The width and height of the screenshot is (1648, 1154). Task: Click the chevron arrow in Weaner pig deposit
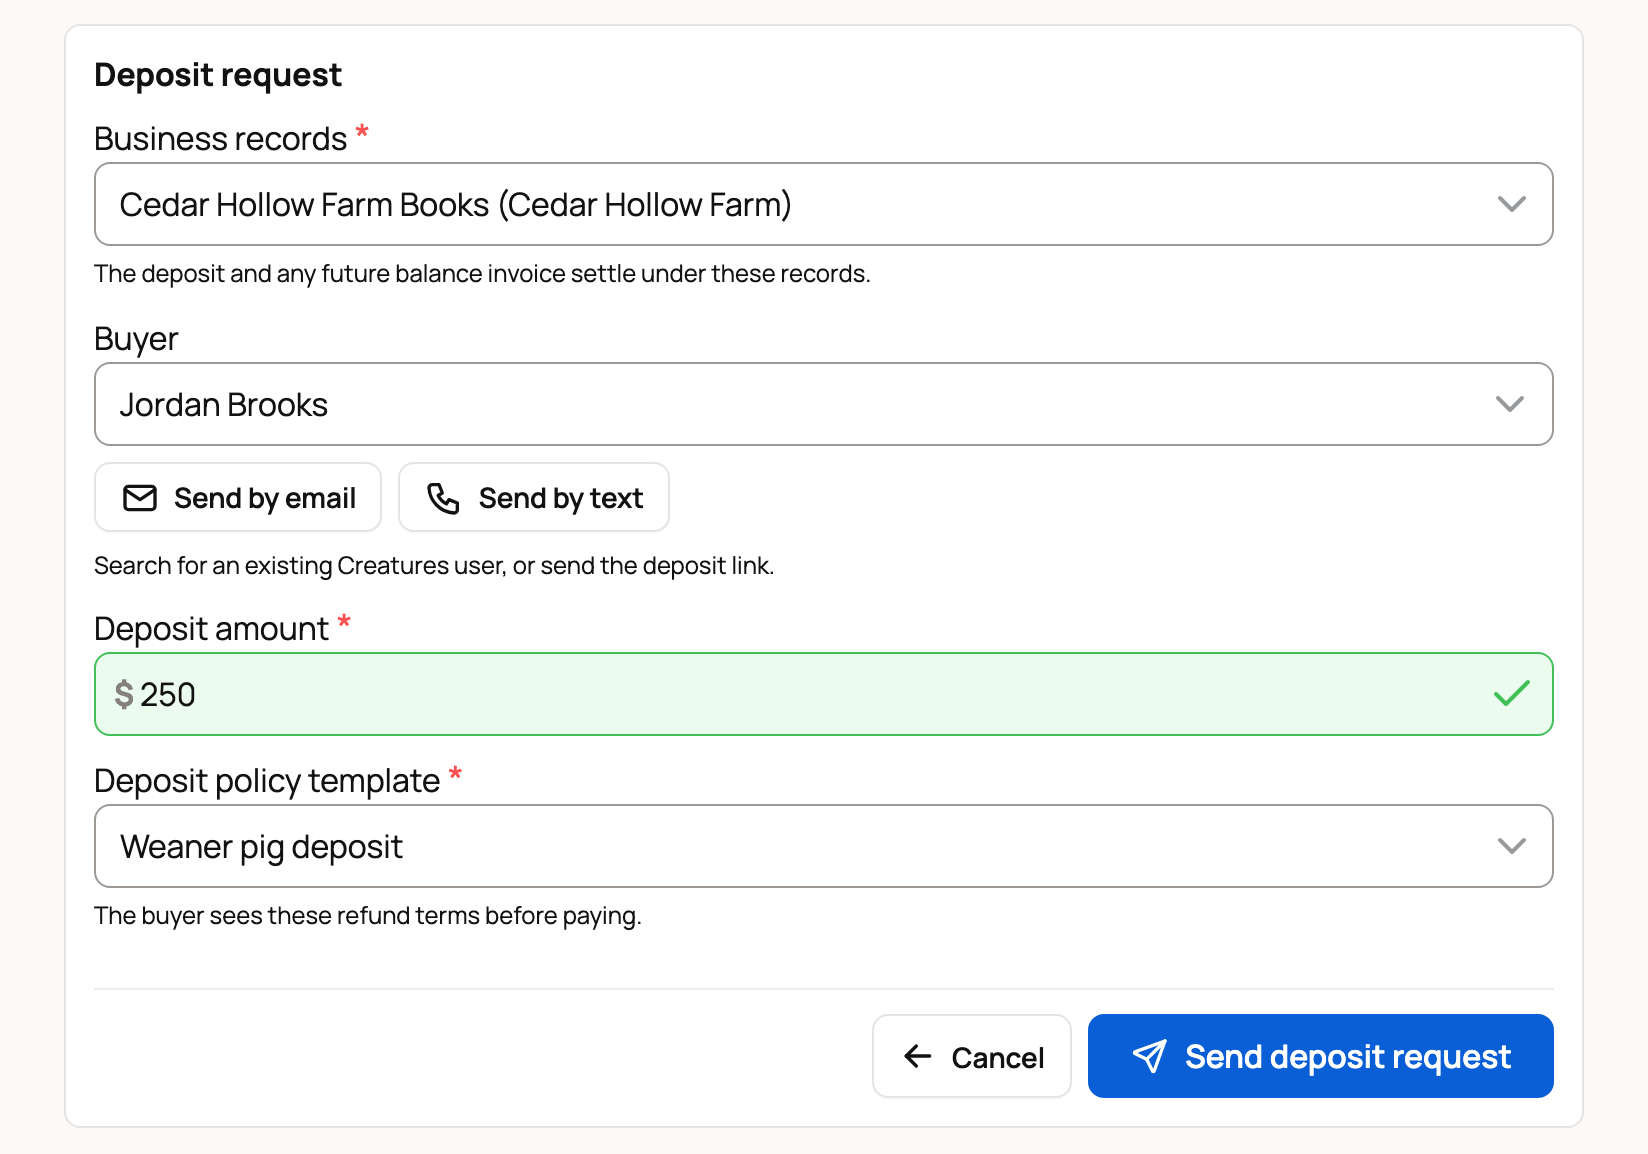point(1511,846)
